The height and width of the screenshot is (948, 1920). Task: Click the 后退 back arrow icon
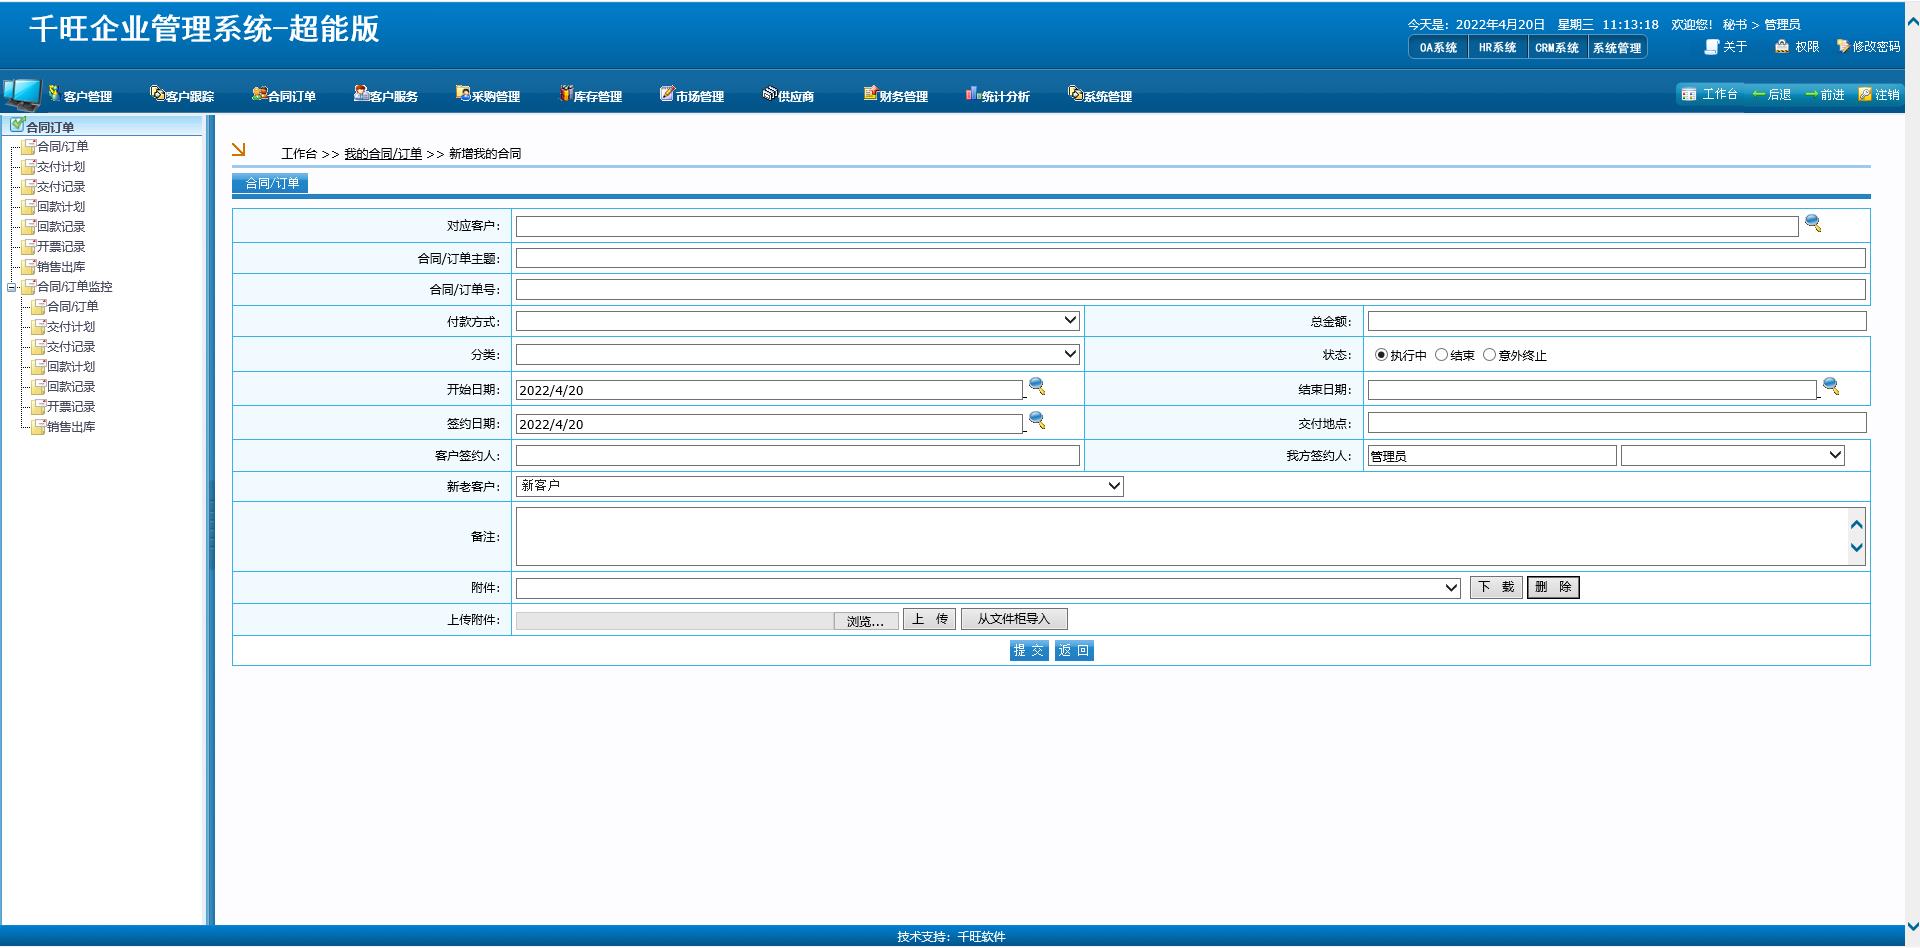[x=1758, y=94]
